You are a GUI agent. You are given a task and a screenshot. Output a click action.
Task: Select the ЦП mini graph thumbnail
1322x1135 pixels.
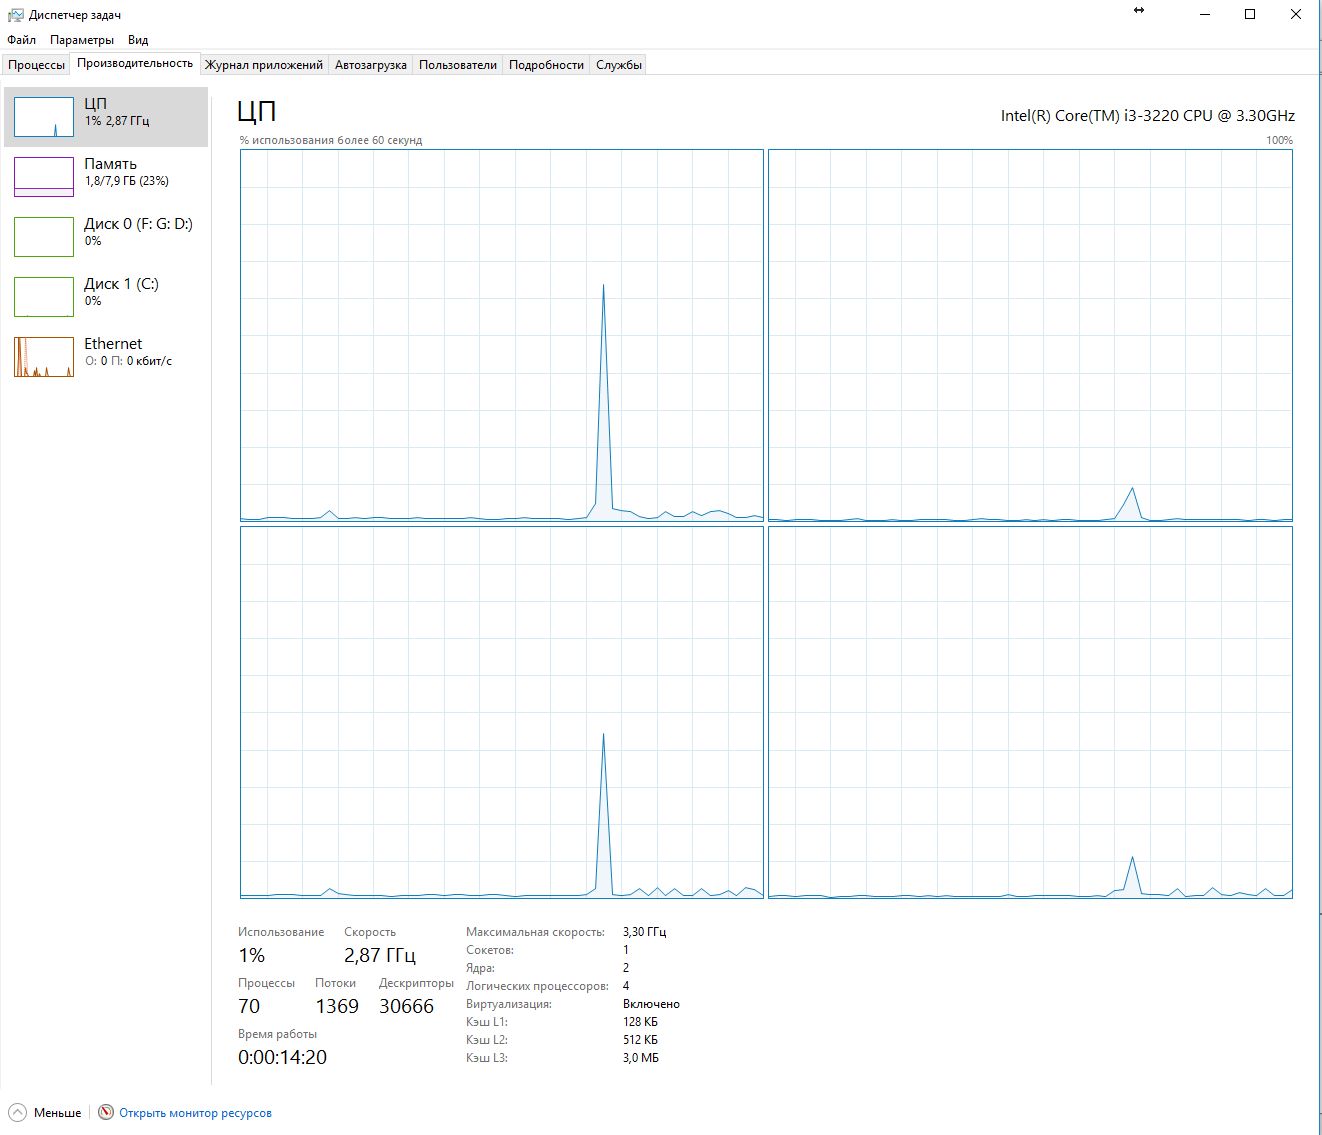coord(44,117)
